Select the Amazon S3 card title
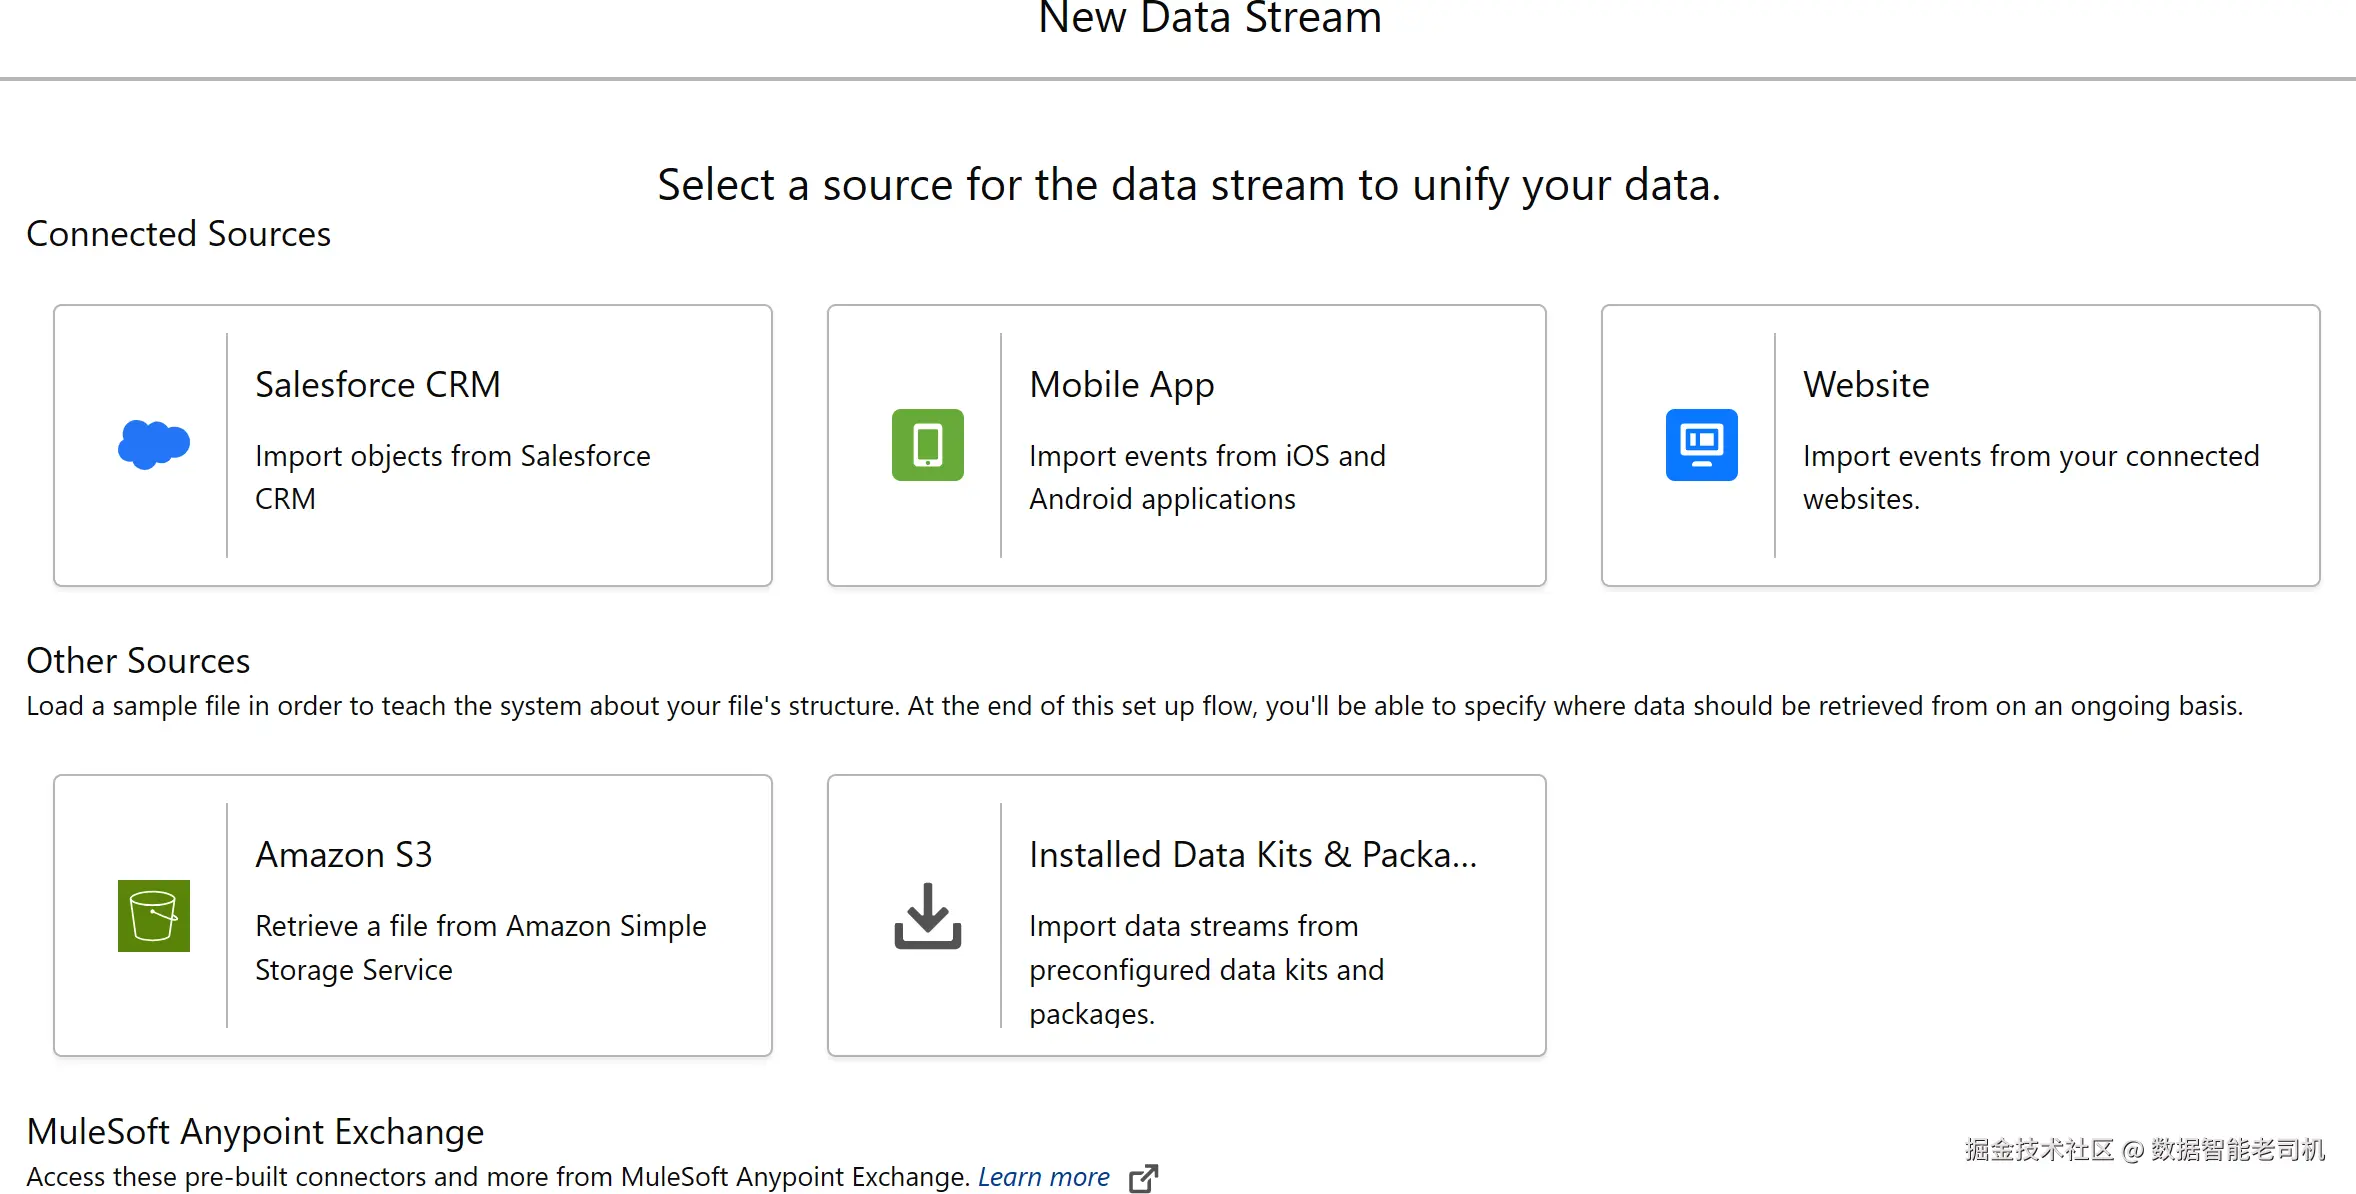2356x1194 pixels. 343,855
